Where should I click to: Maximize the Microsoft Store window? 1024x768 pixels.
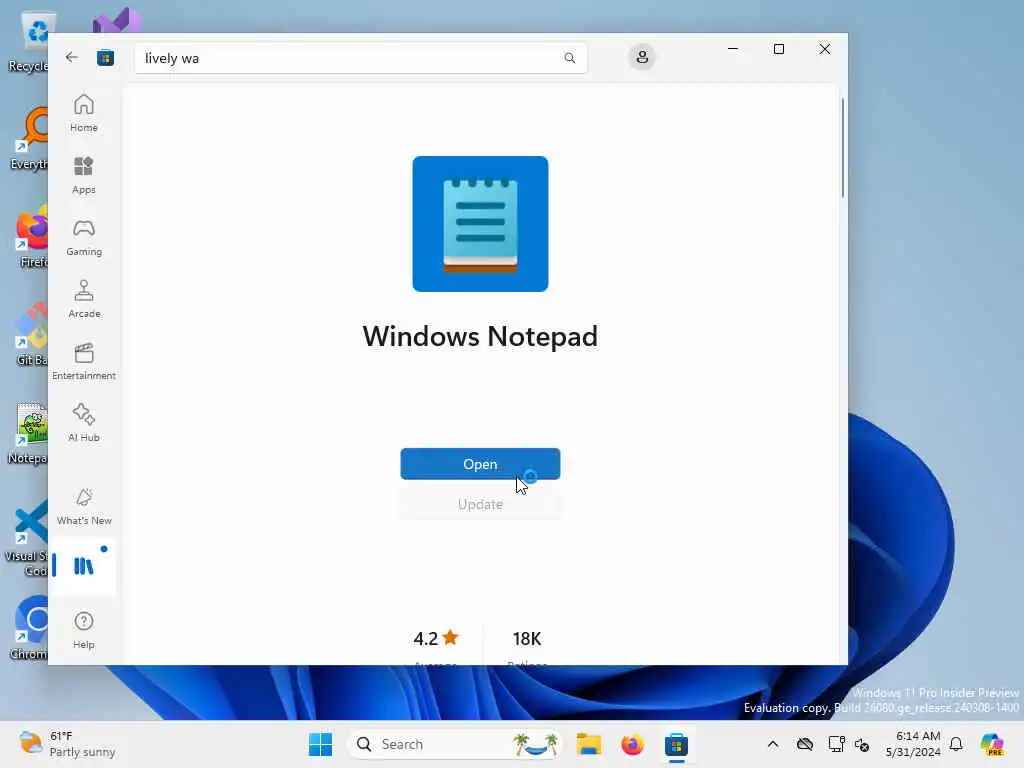click(778, 49)
